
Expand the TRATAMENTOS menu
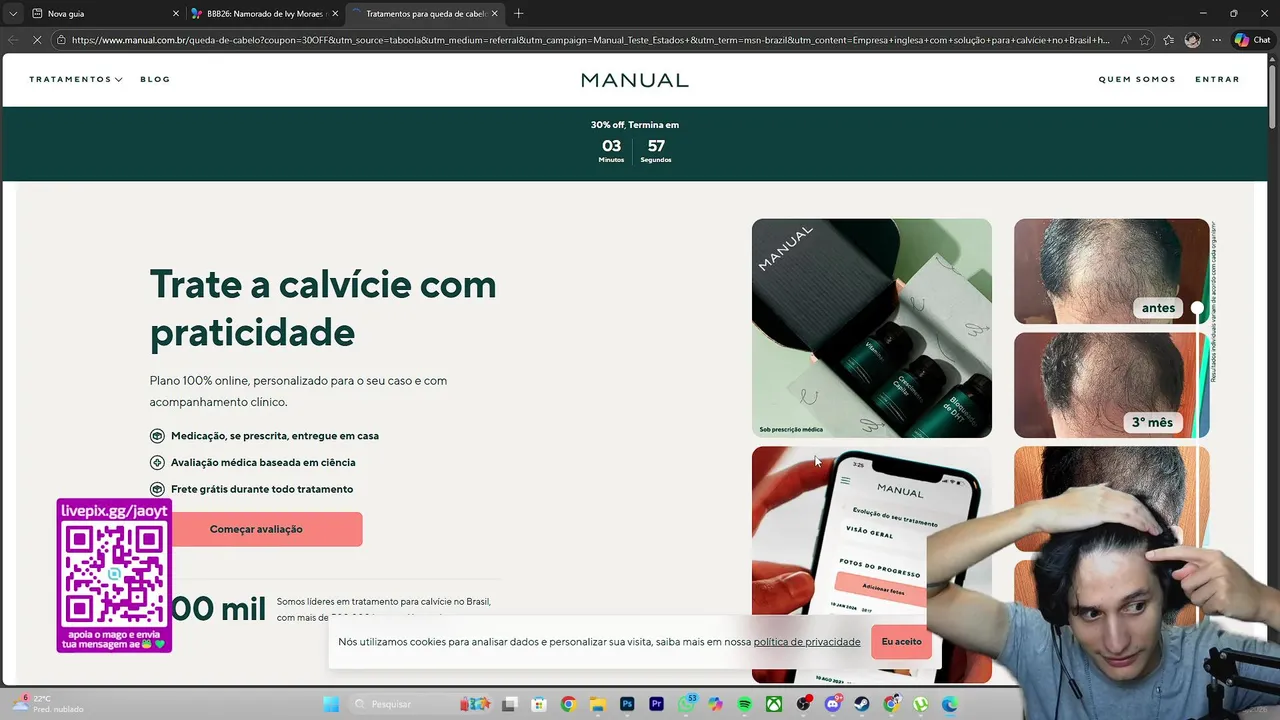[76, 79]
